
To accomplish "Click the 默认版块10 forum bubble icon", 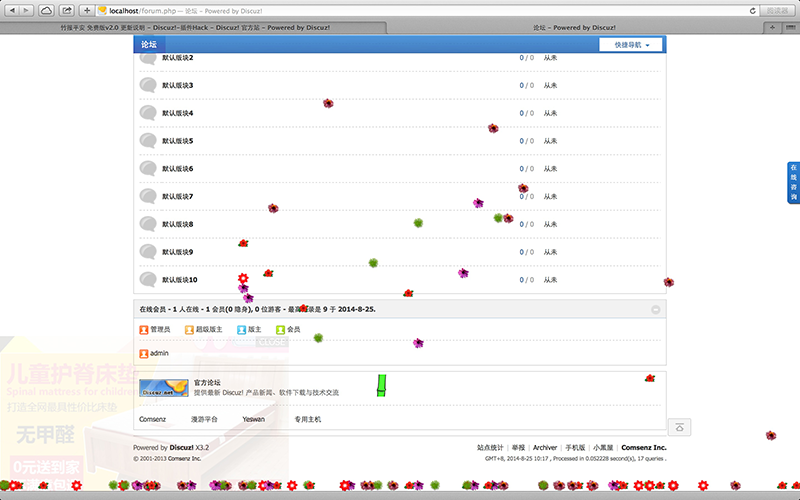I will pos(148,279).
